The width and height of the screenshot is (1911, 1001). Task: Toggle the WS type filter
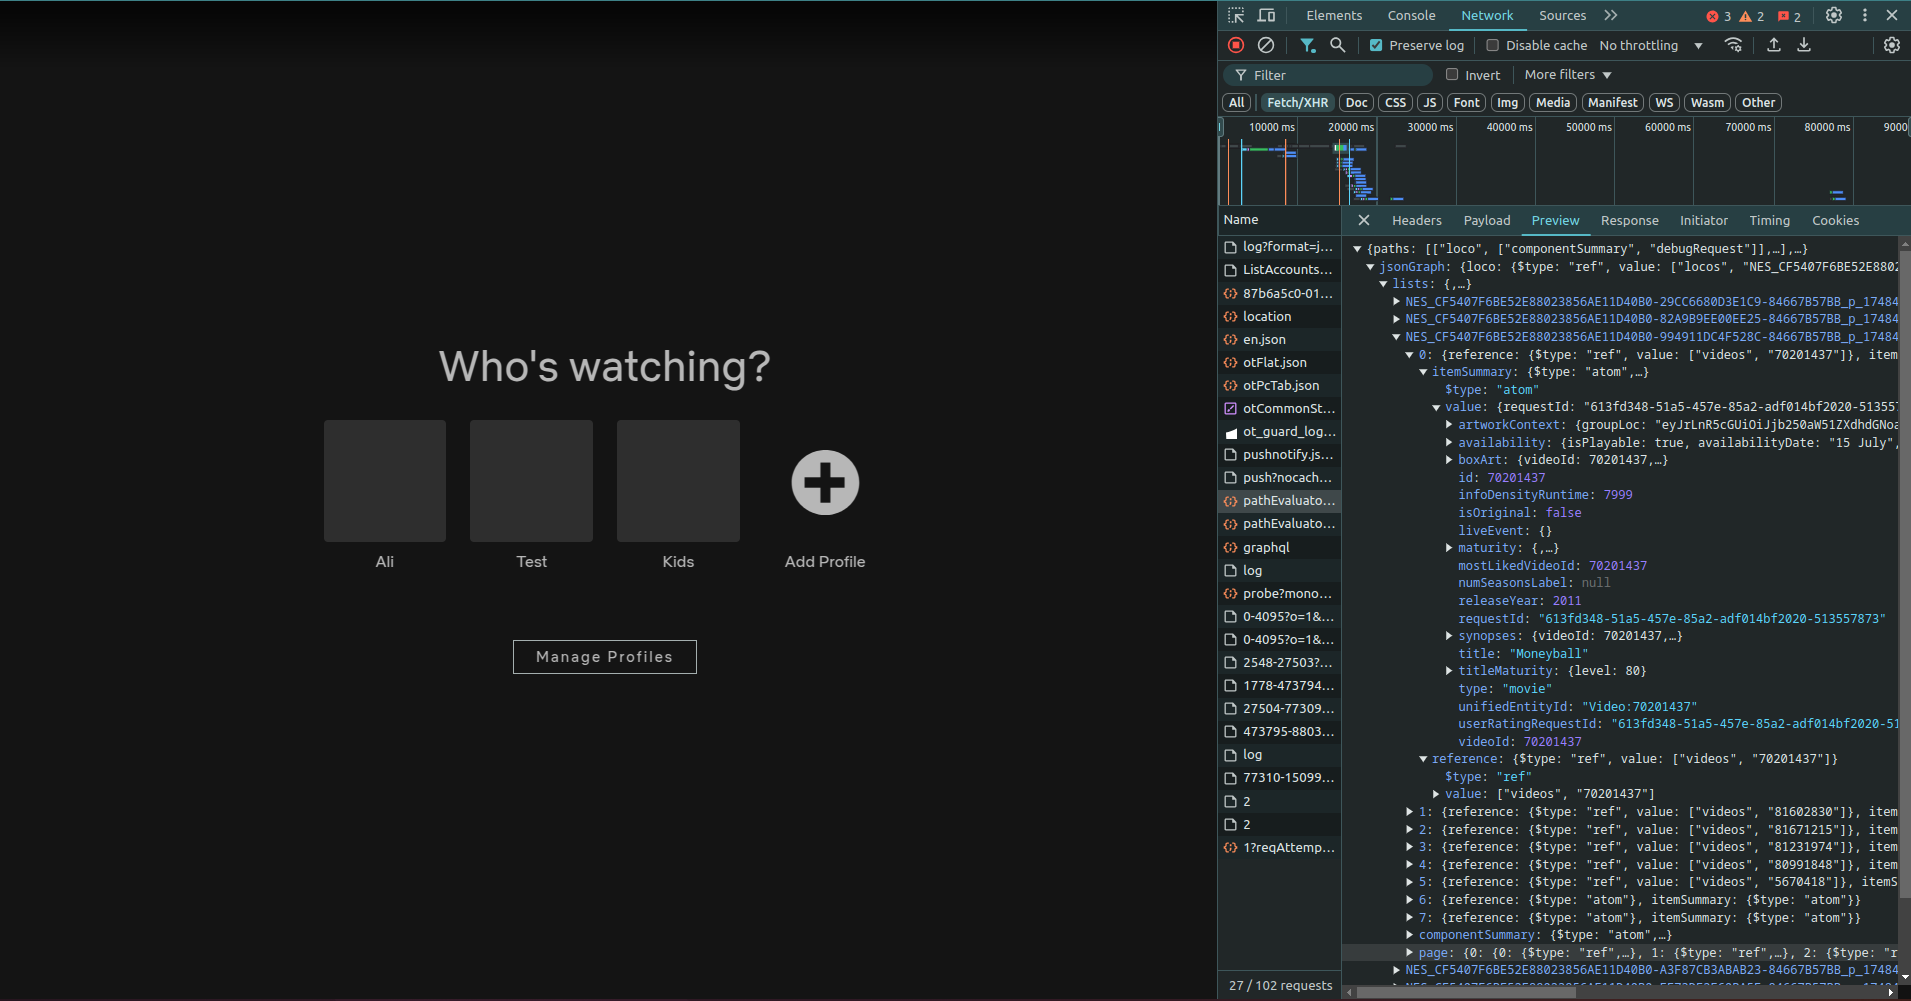point(1664,103)
